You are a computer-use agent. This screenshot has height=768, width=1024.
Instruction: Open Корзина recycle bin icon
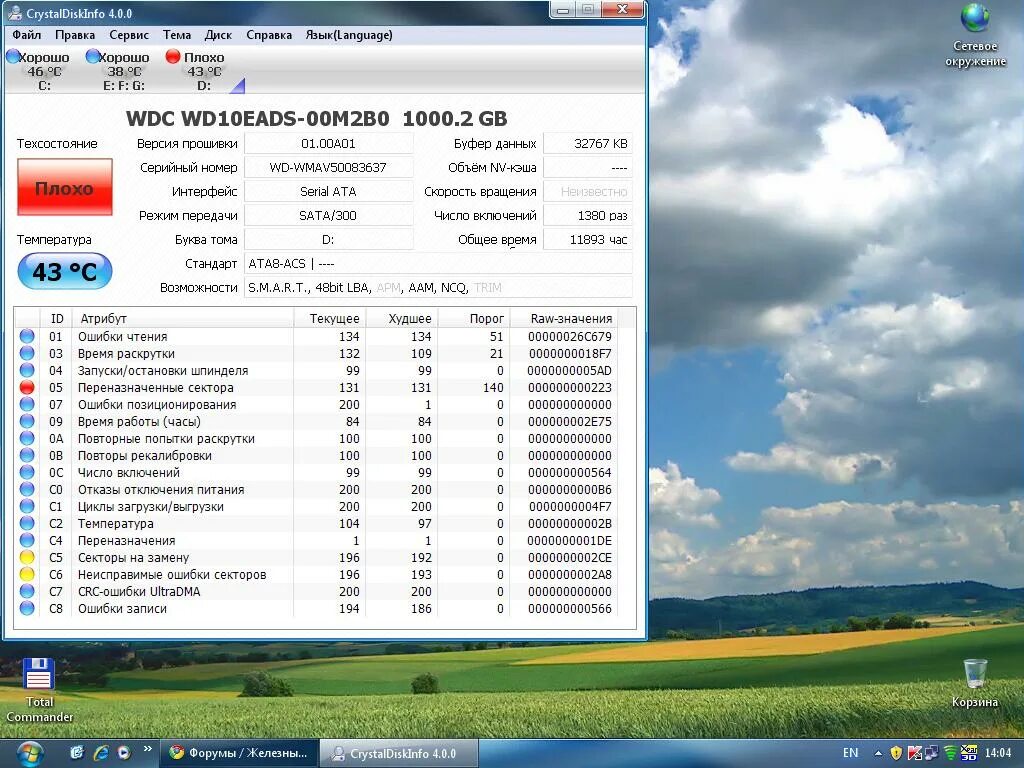(974, 683)
